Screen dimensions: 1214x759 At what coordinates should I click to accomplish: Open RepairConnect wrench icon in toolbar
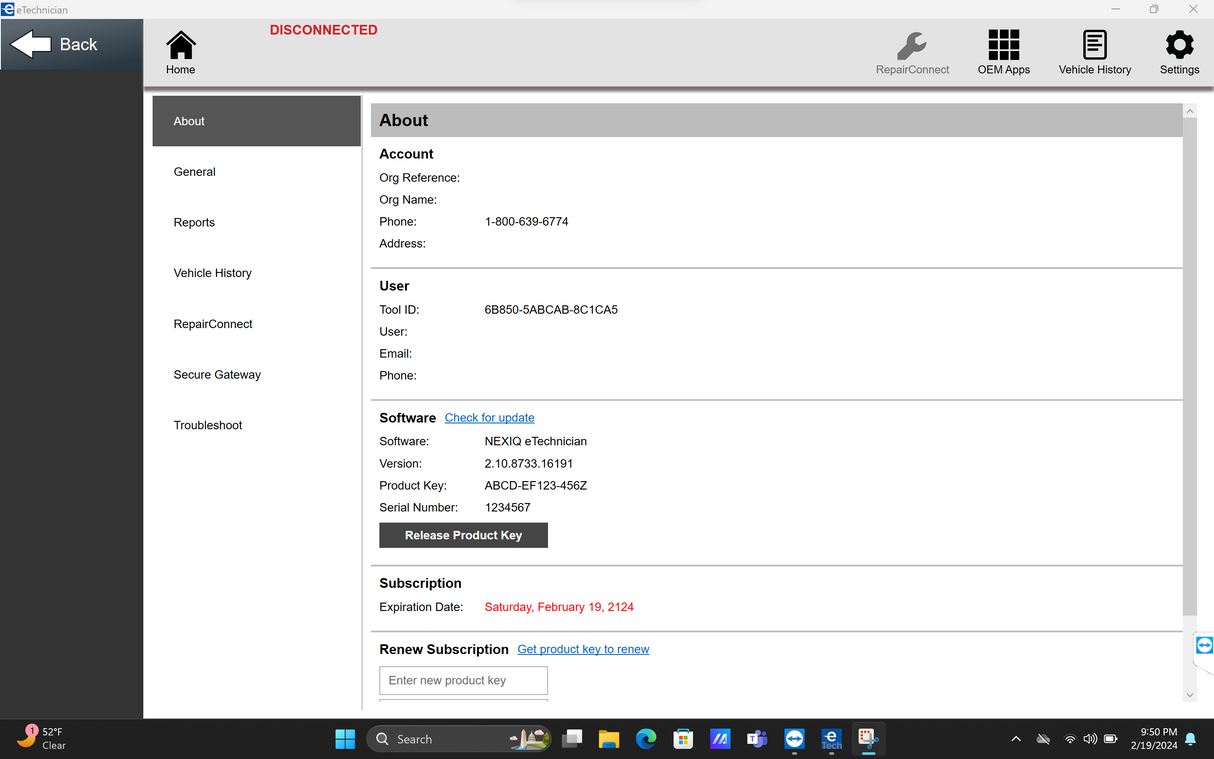(911, 46)
